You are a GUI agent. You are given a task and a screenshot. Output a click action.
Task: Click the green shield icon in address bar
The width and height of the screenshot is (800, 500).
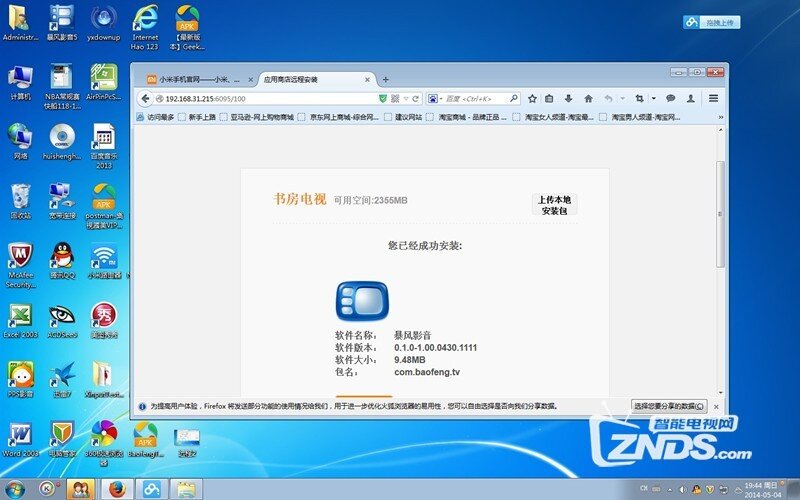(x=383, y=98)
